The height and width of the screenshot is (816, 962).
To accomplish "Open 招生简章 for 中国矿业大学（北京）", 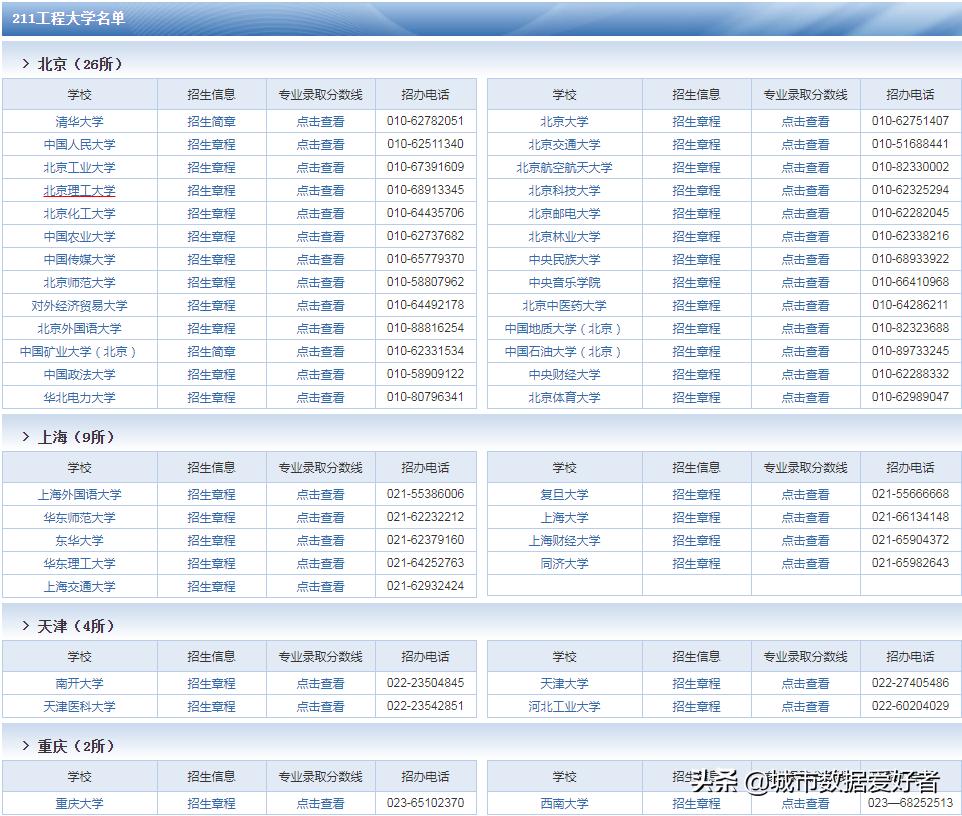I will (212, 352).
